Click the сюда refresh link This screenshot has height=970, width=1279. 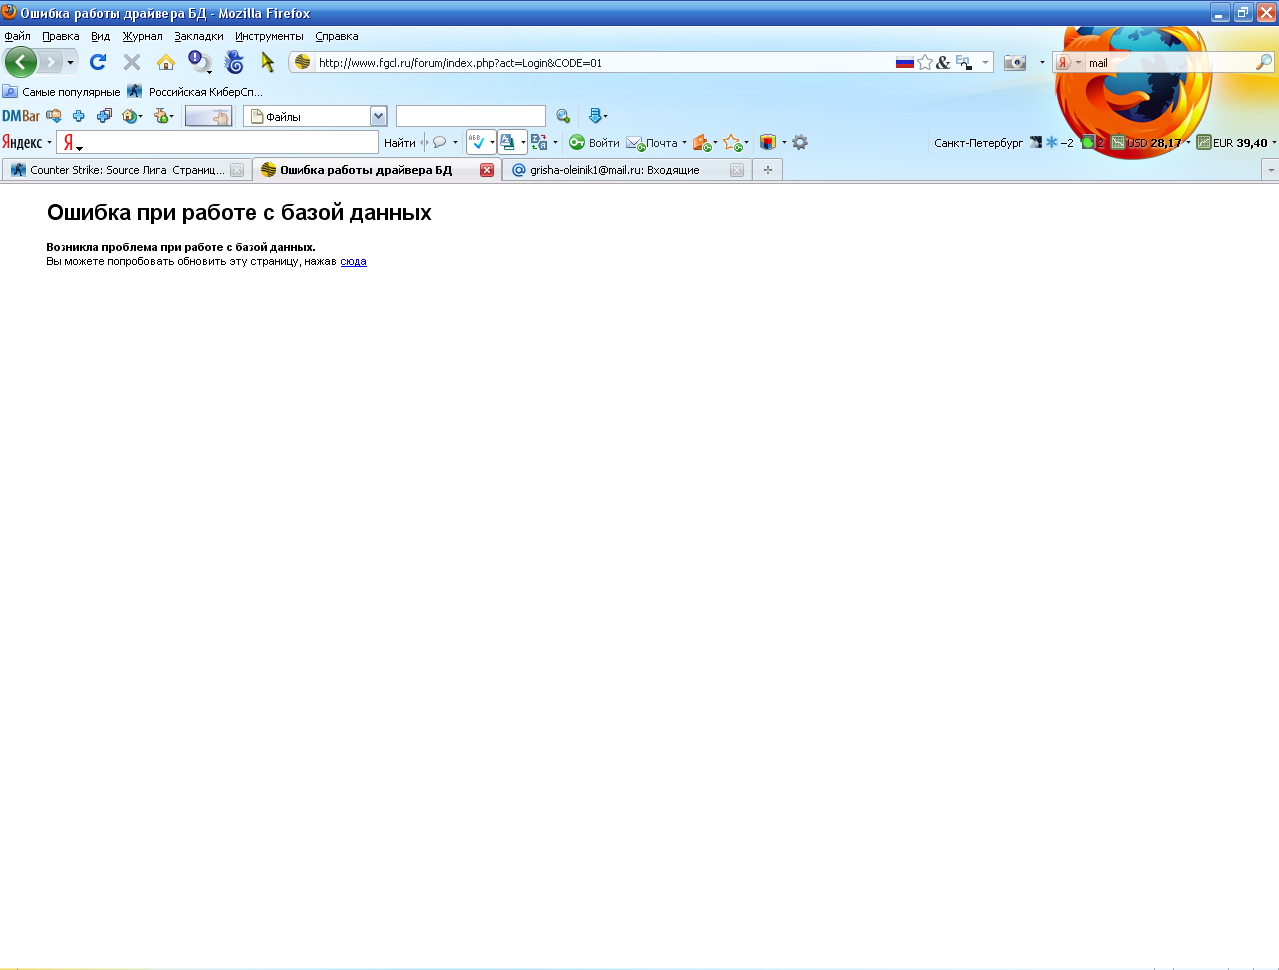tap(353, 261)
